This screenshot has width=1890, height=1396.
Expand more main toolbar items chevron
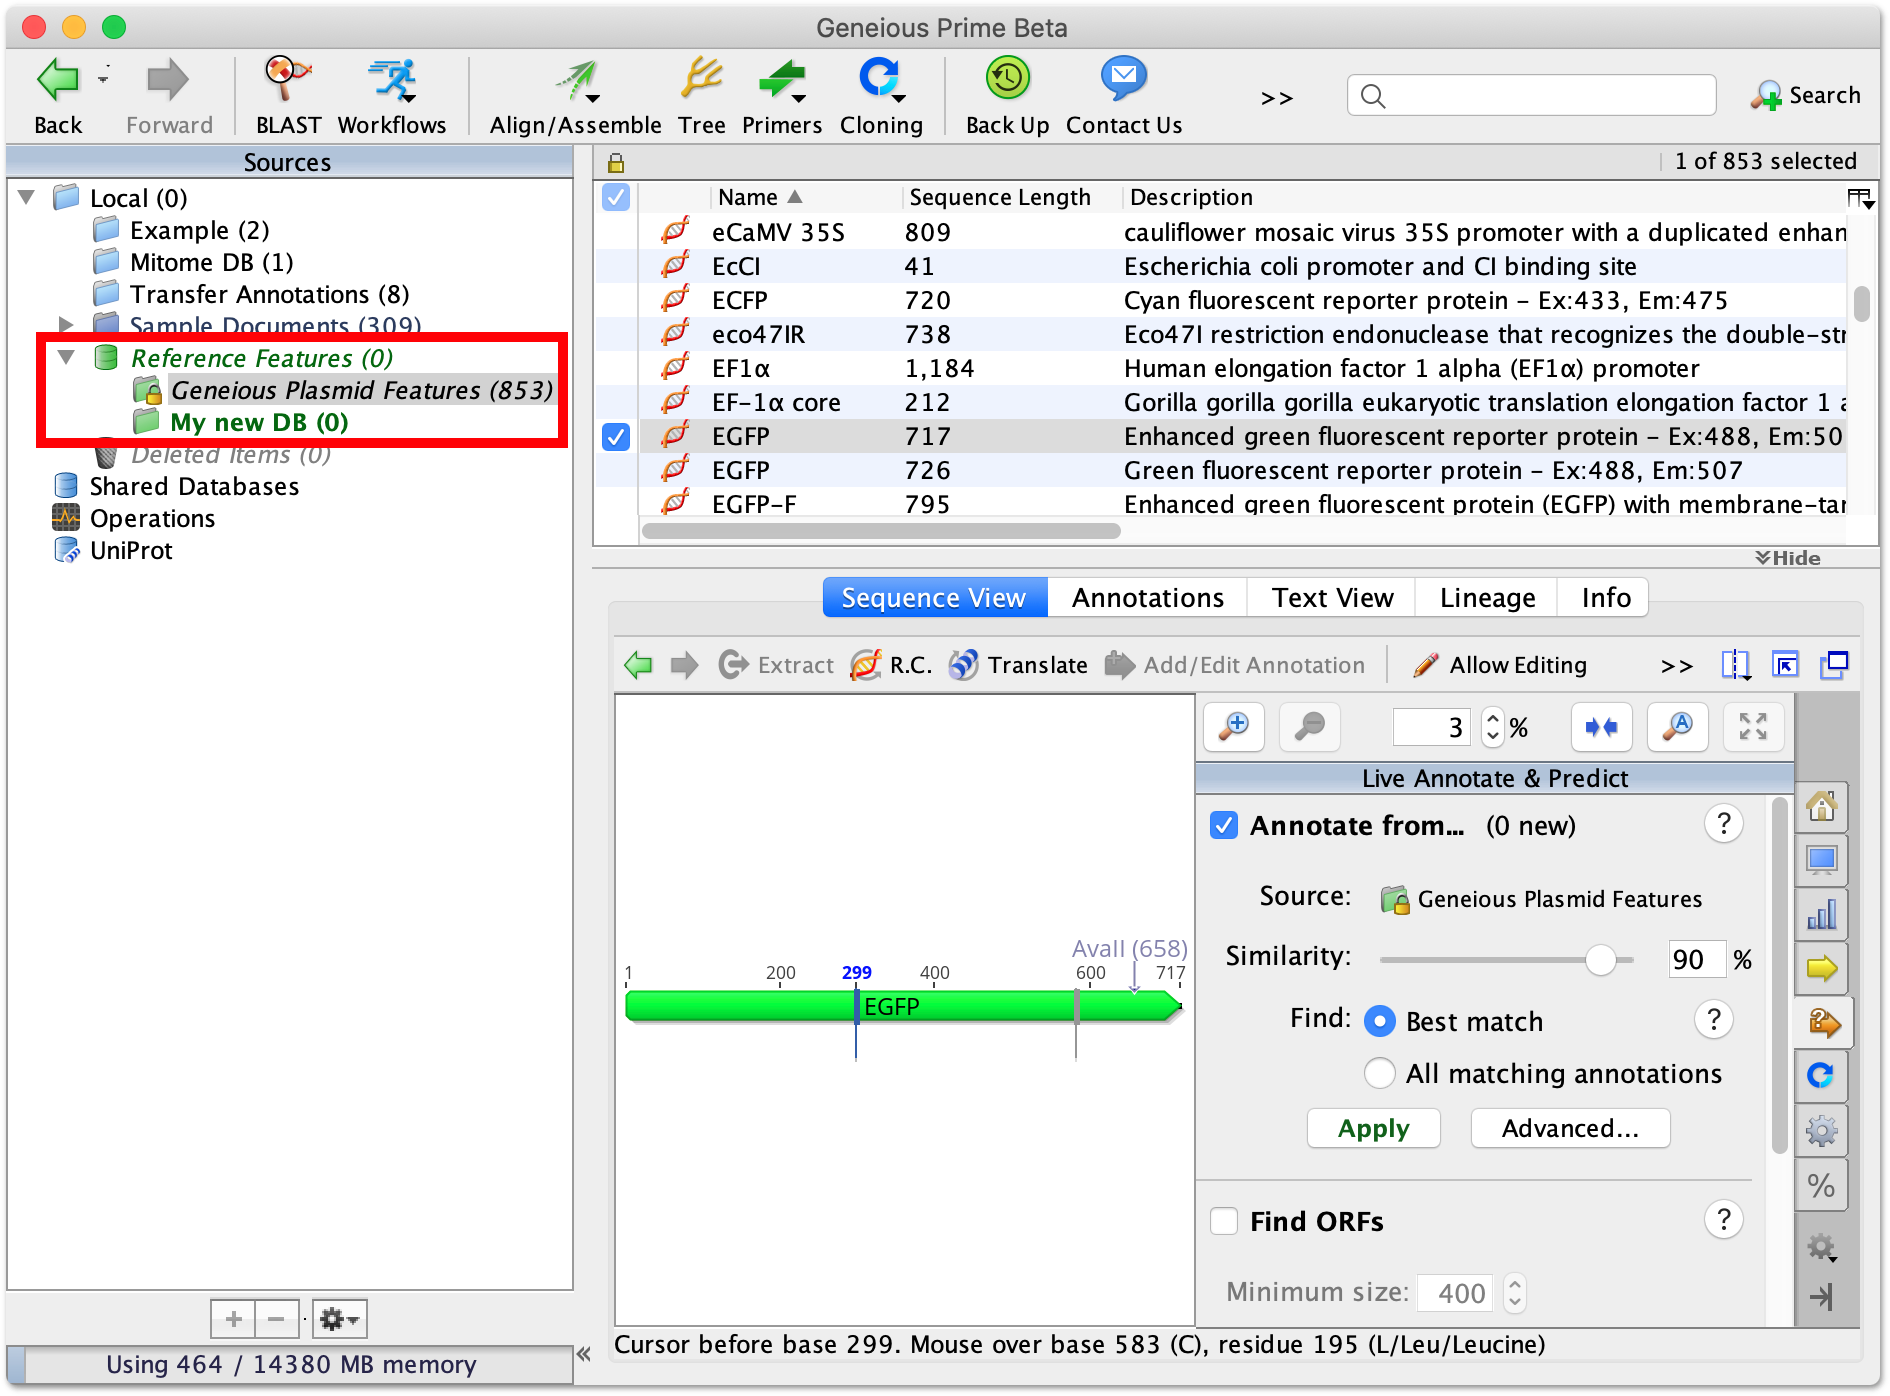1277,98
